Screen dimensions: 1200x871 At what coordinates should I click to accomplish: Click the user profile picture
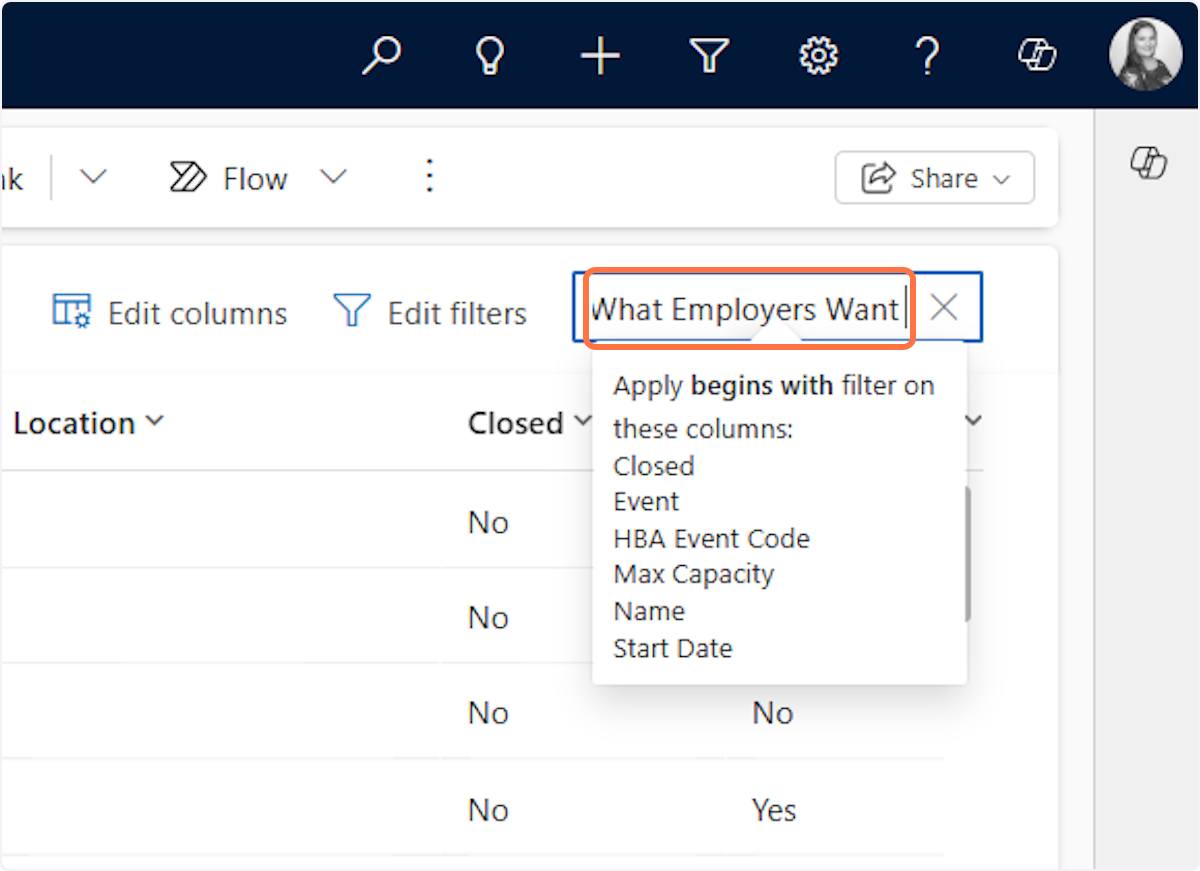coord(1145,56)
